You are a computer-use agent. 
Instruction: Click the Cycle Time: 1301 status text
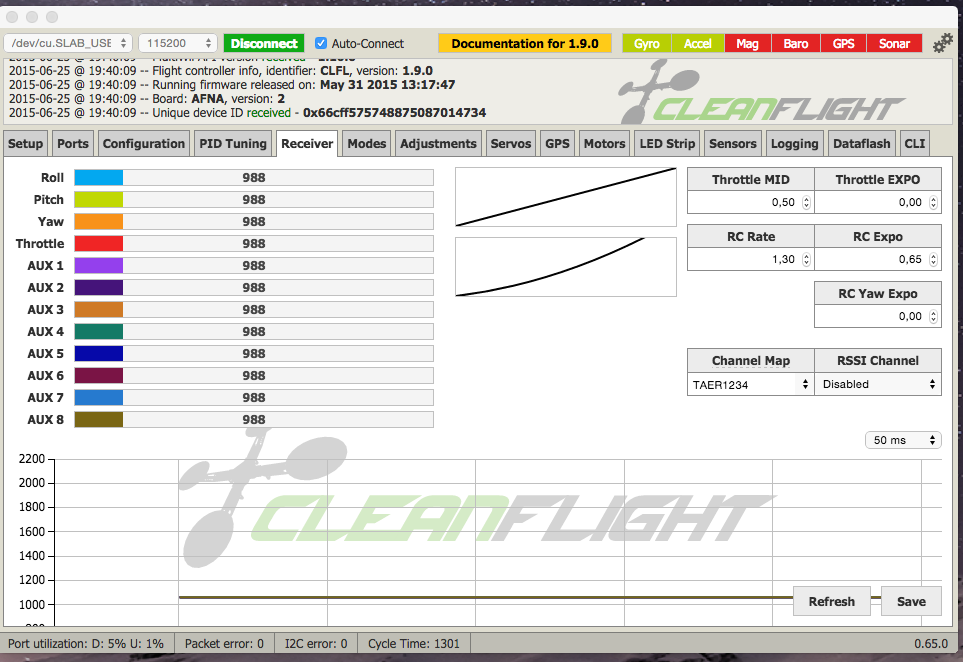tap(413, 644)
